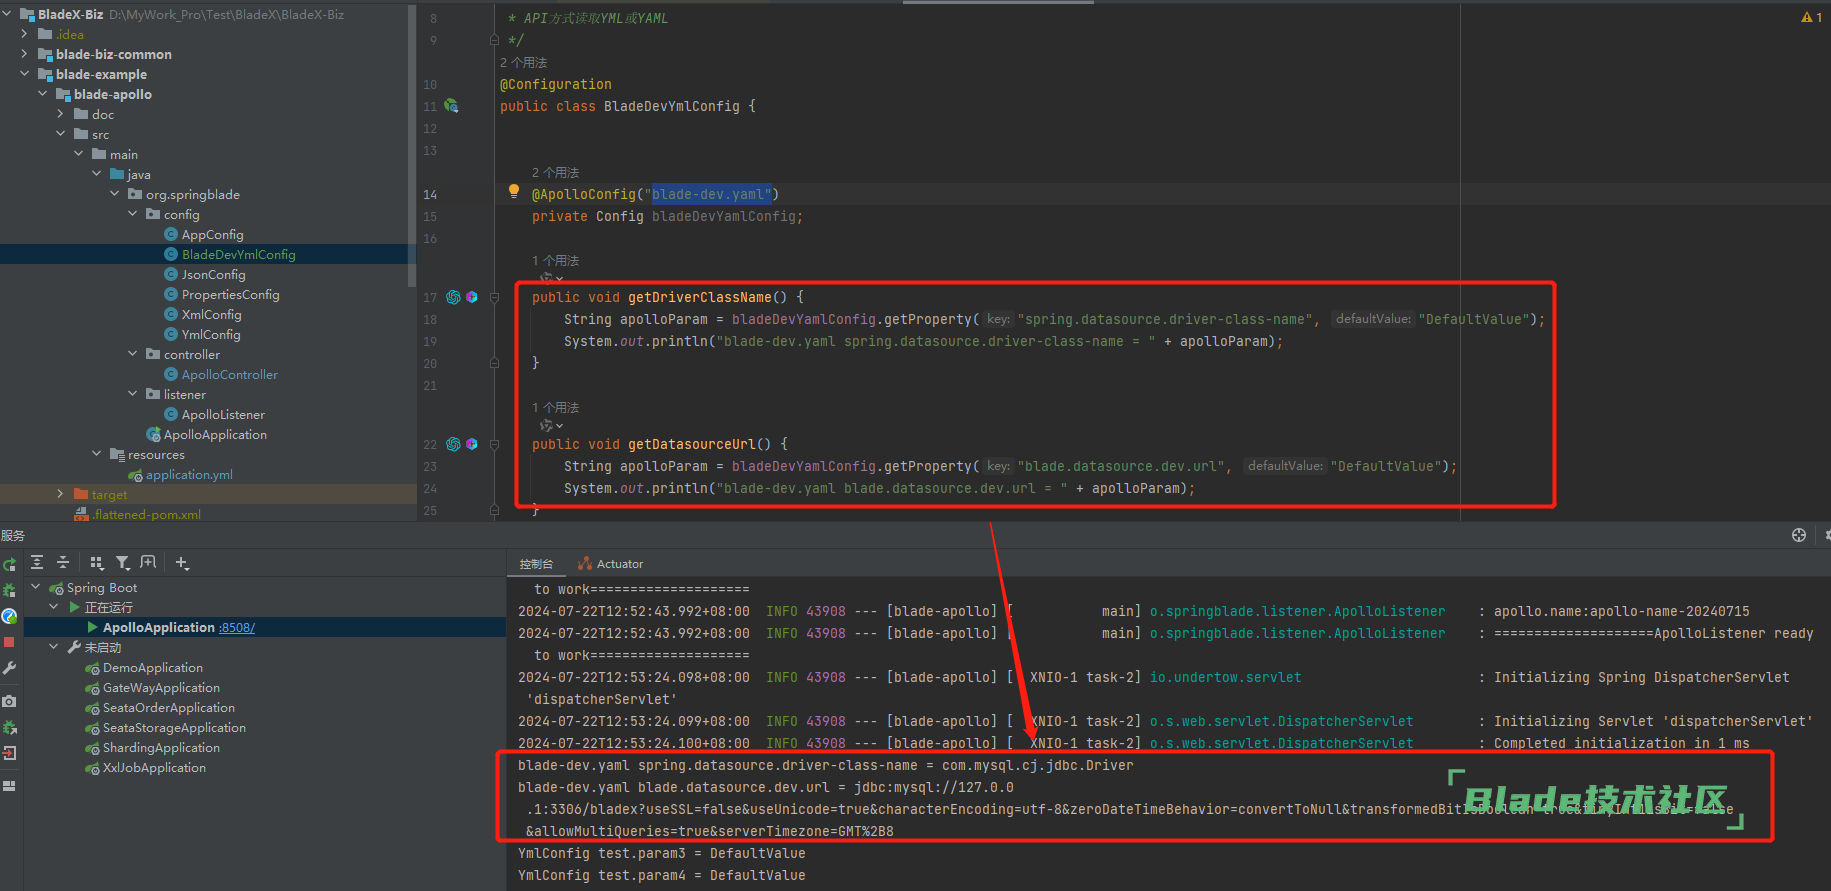Click the "2 个用法" usages hint above @ApolloConfig
The height and width of the screenshot is (891, 1831).
[x=555, y=172]
